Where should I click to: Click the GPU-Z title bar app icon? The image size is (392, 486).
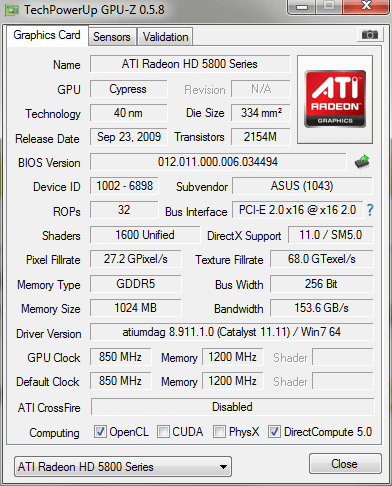(12, 11)
